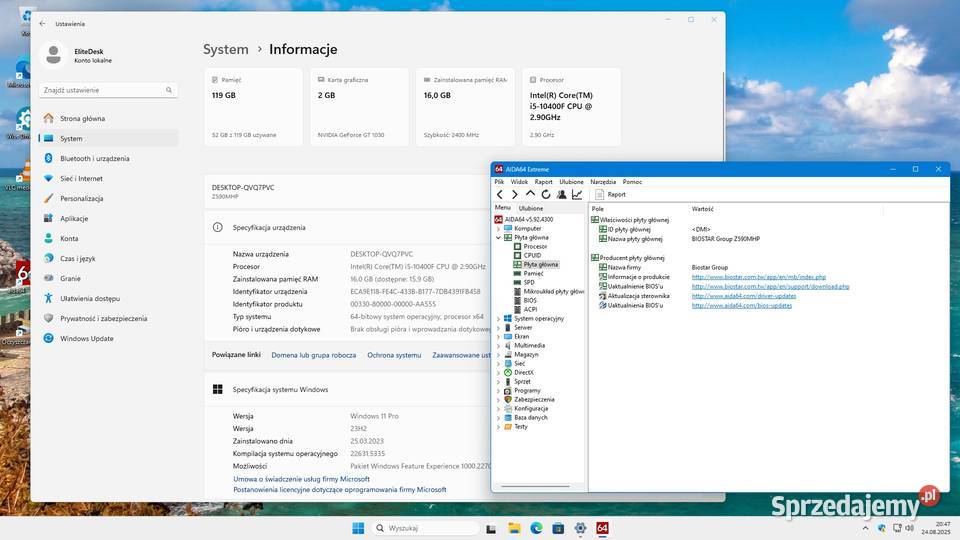This screenshot has height=540, width=960.
Task: Switch to the Ulubione tab in AIDA64 sidebar
Action: pyautogui.click(x=531, y=208)
